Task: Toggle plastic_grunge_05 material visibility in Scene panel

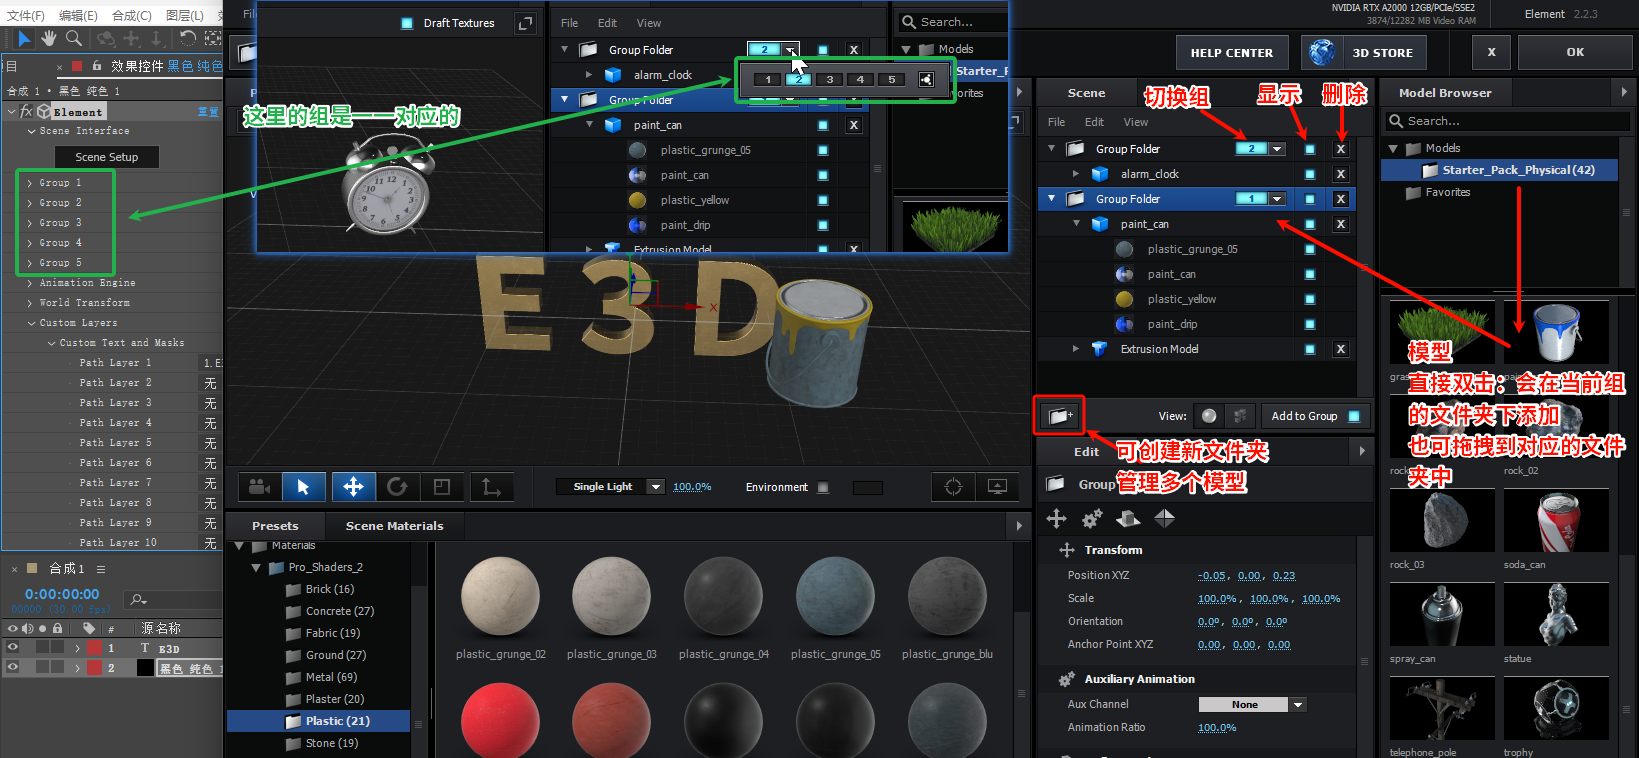Action: pyautogui.click(x=1310, y=249)
